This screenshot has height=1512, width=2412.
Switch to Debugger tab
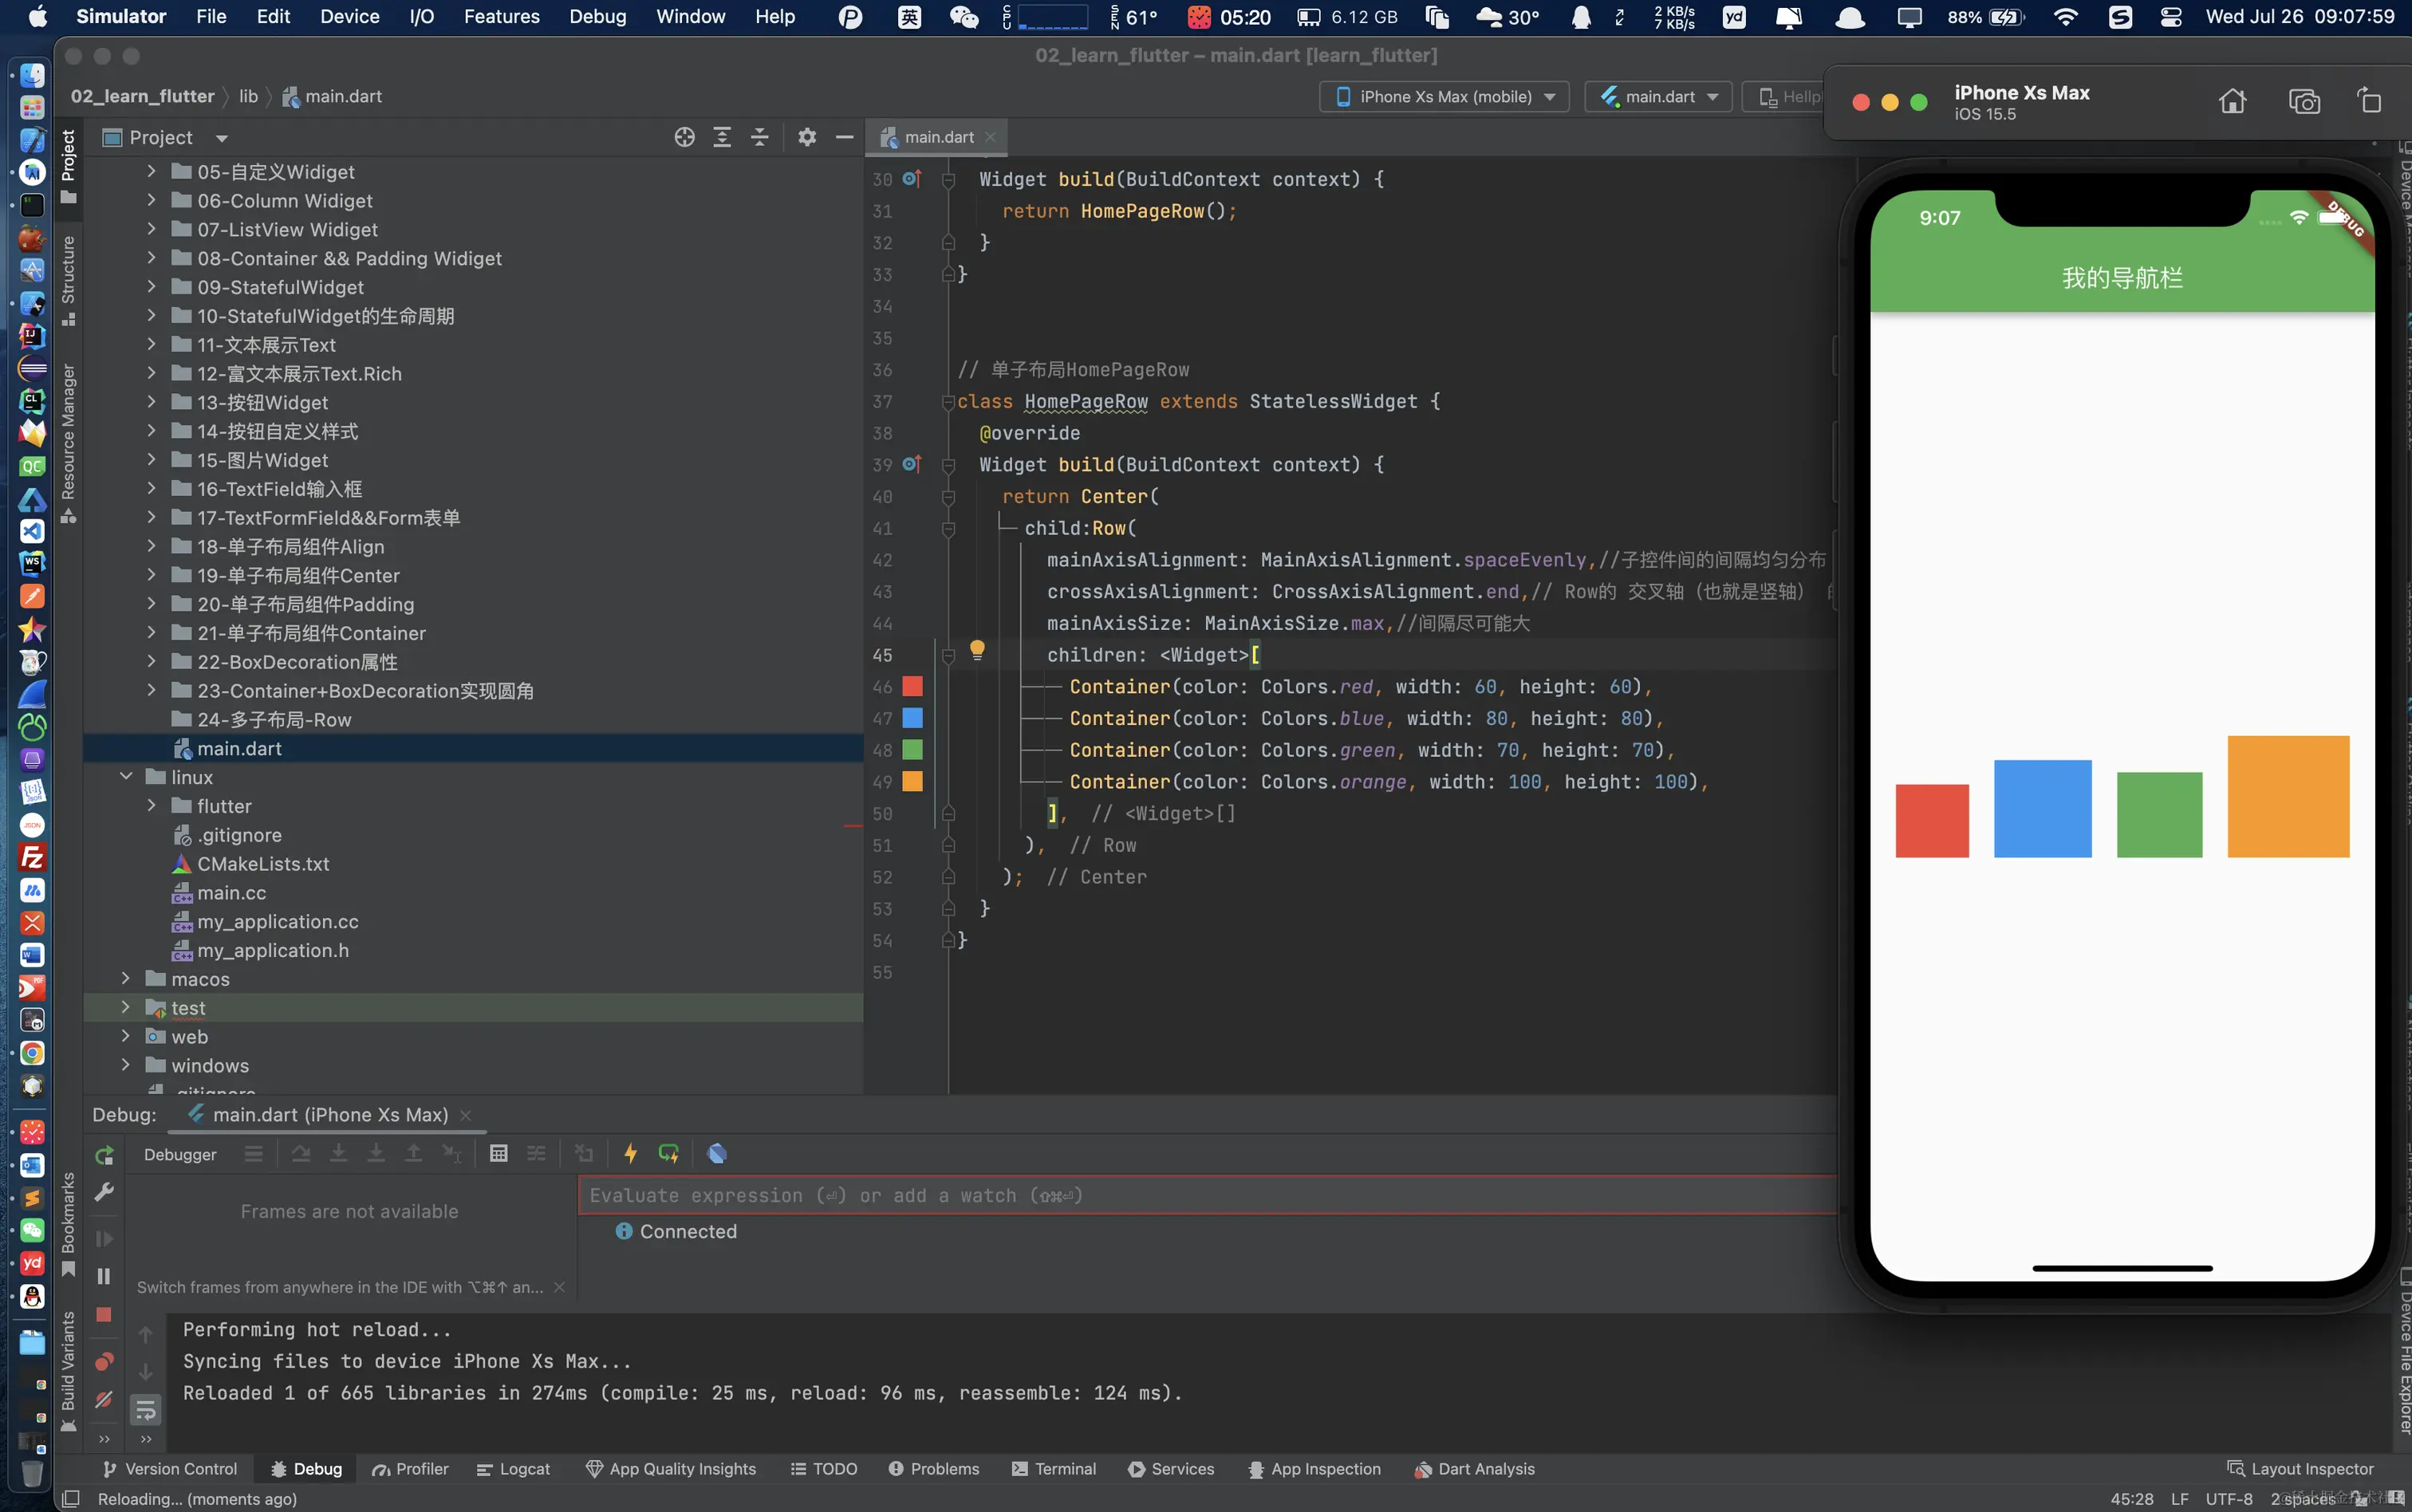pos(180,1155)
